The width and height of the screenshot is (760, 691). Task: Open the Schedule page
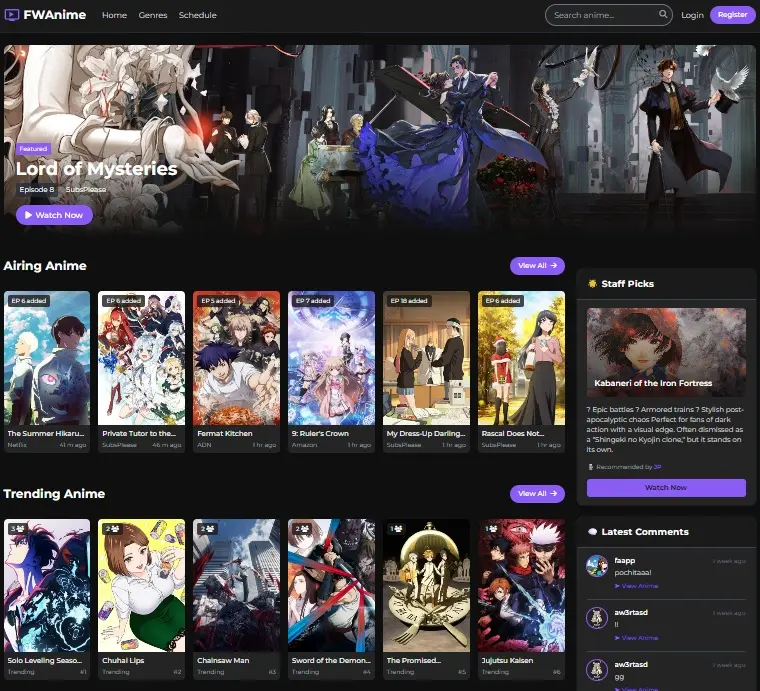point(198,15)
